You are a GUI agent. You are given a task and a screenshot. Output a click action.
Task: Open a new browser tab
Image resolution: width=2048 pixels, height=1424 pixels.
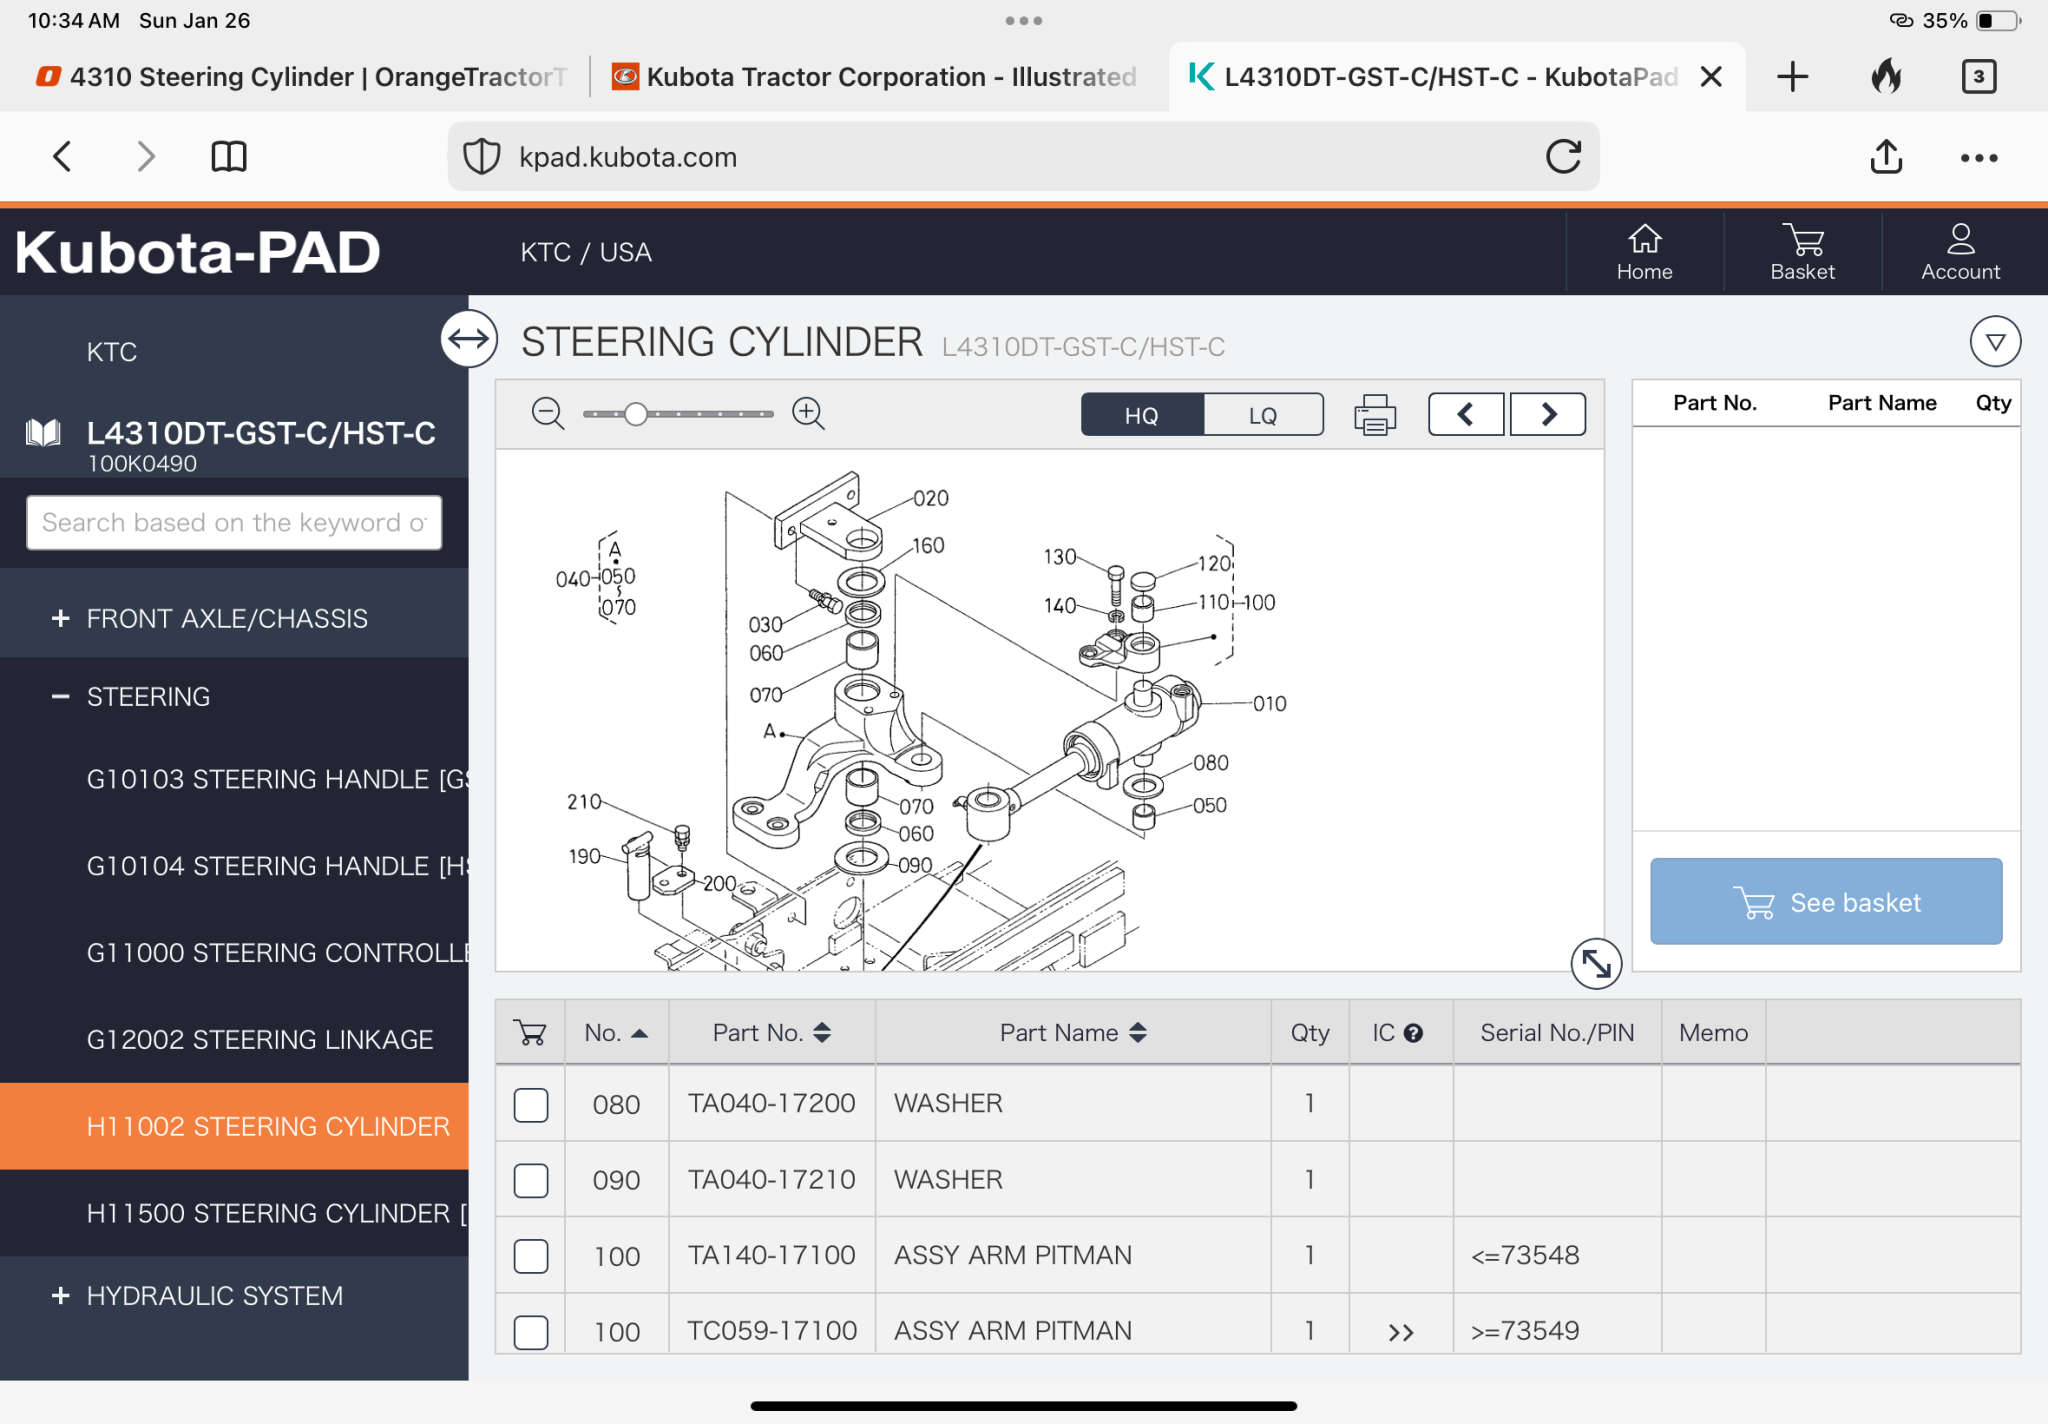point(1792,76)
